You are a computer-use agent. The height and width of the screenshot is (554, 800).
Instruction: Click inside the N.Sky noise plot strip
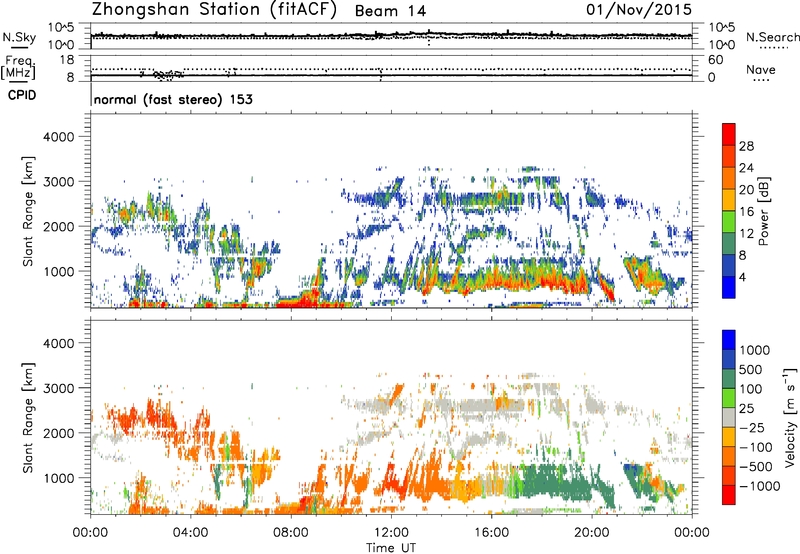(391, 36)
